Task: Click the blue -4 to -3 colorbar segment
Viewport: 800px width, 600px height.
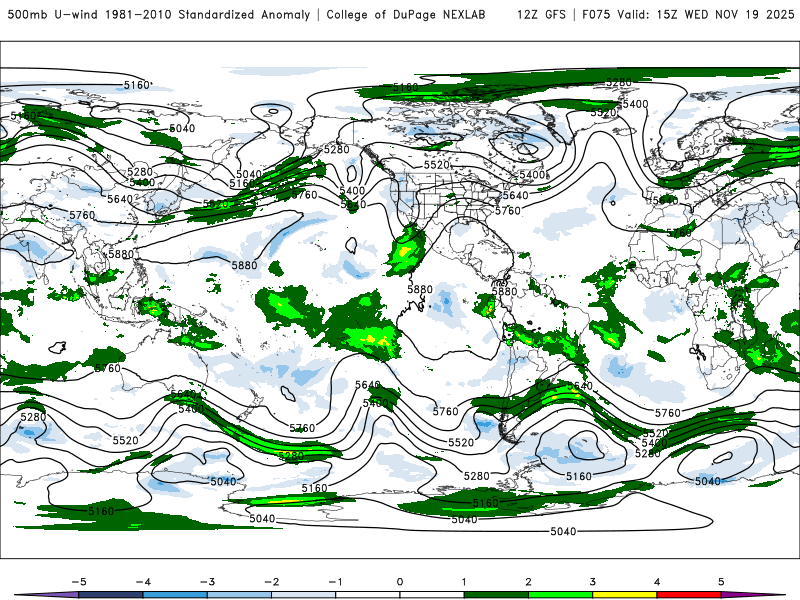Action: [175, 595]
